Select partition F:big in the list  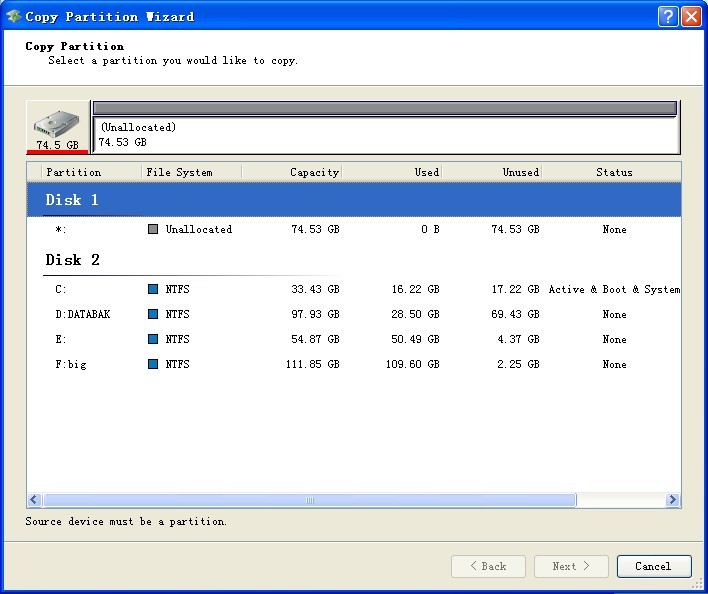click(x=354, y=364)
